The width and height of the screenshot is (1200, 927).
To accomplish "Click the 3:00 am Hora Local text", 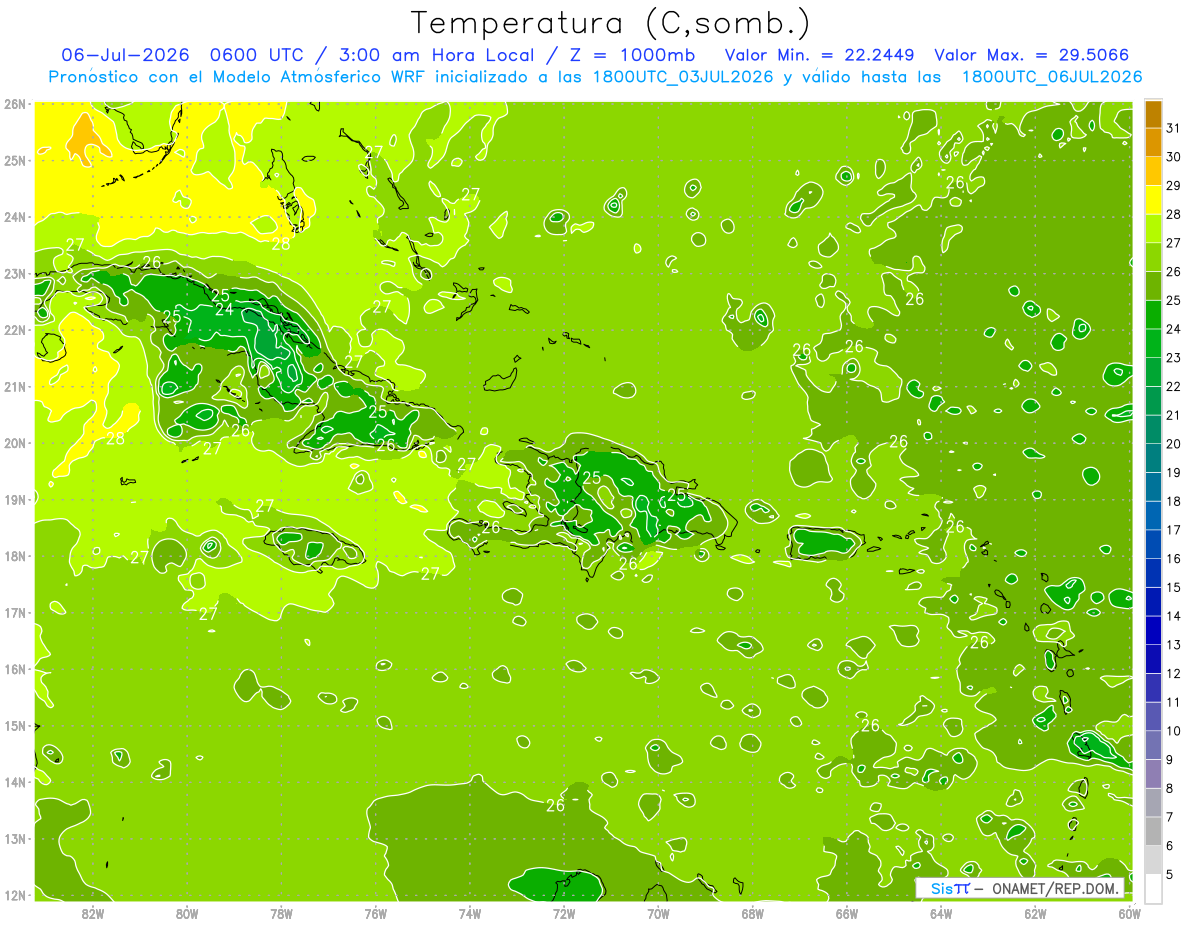I will pos(440,55).
